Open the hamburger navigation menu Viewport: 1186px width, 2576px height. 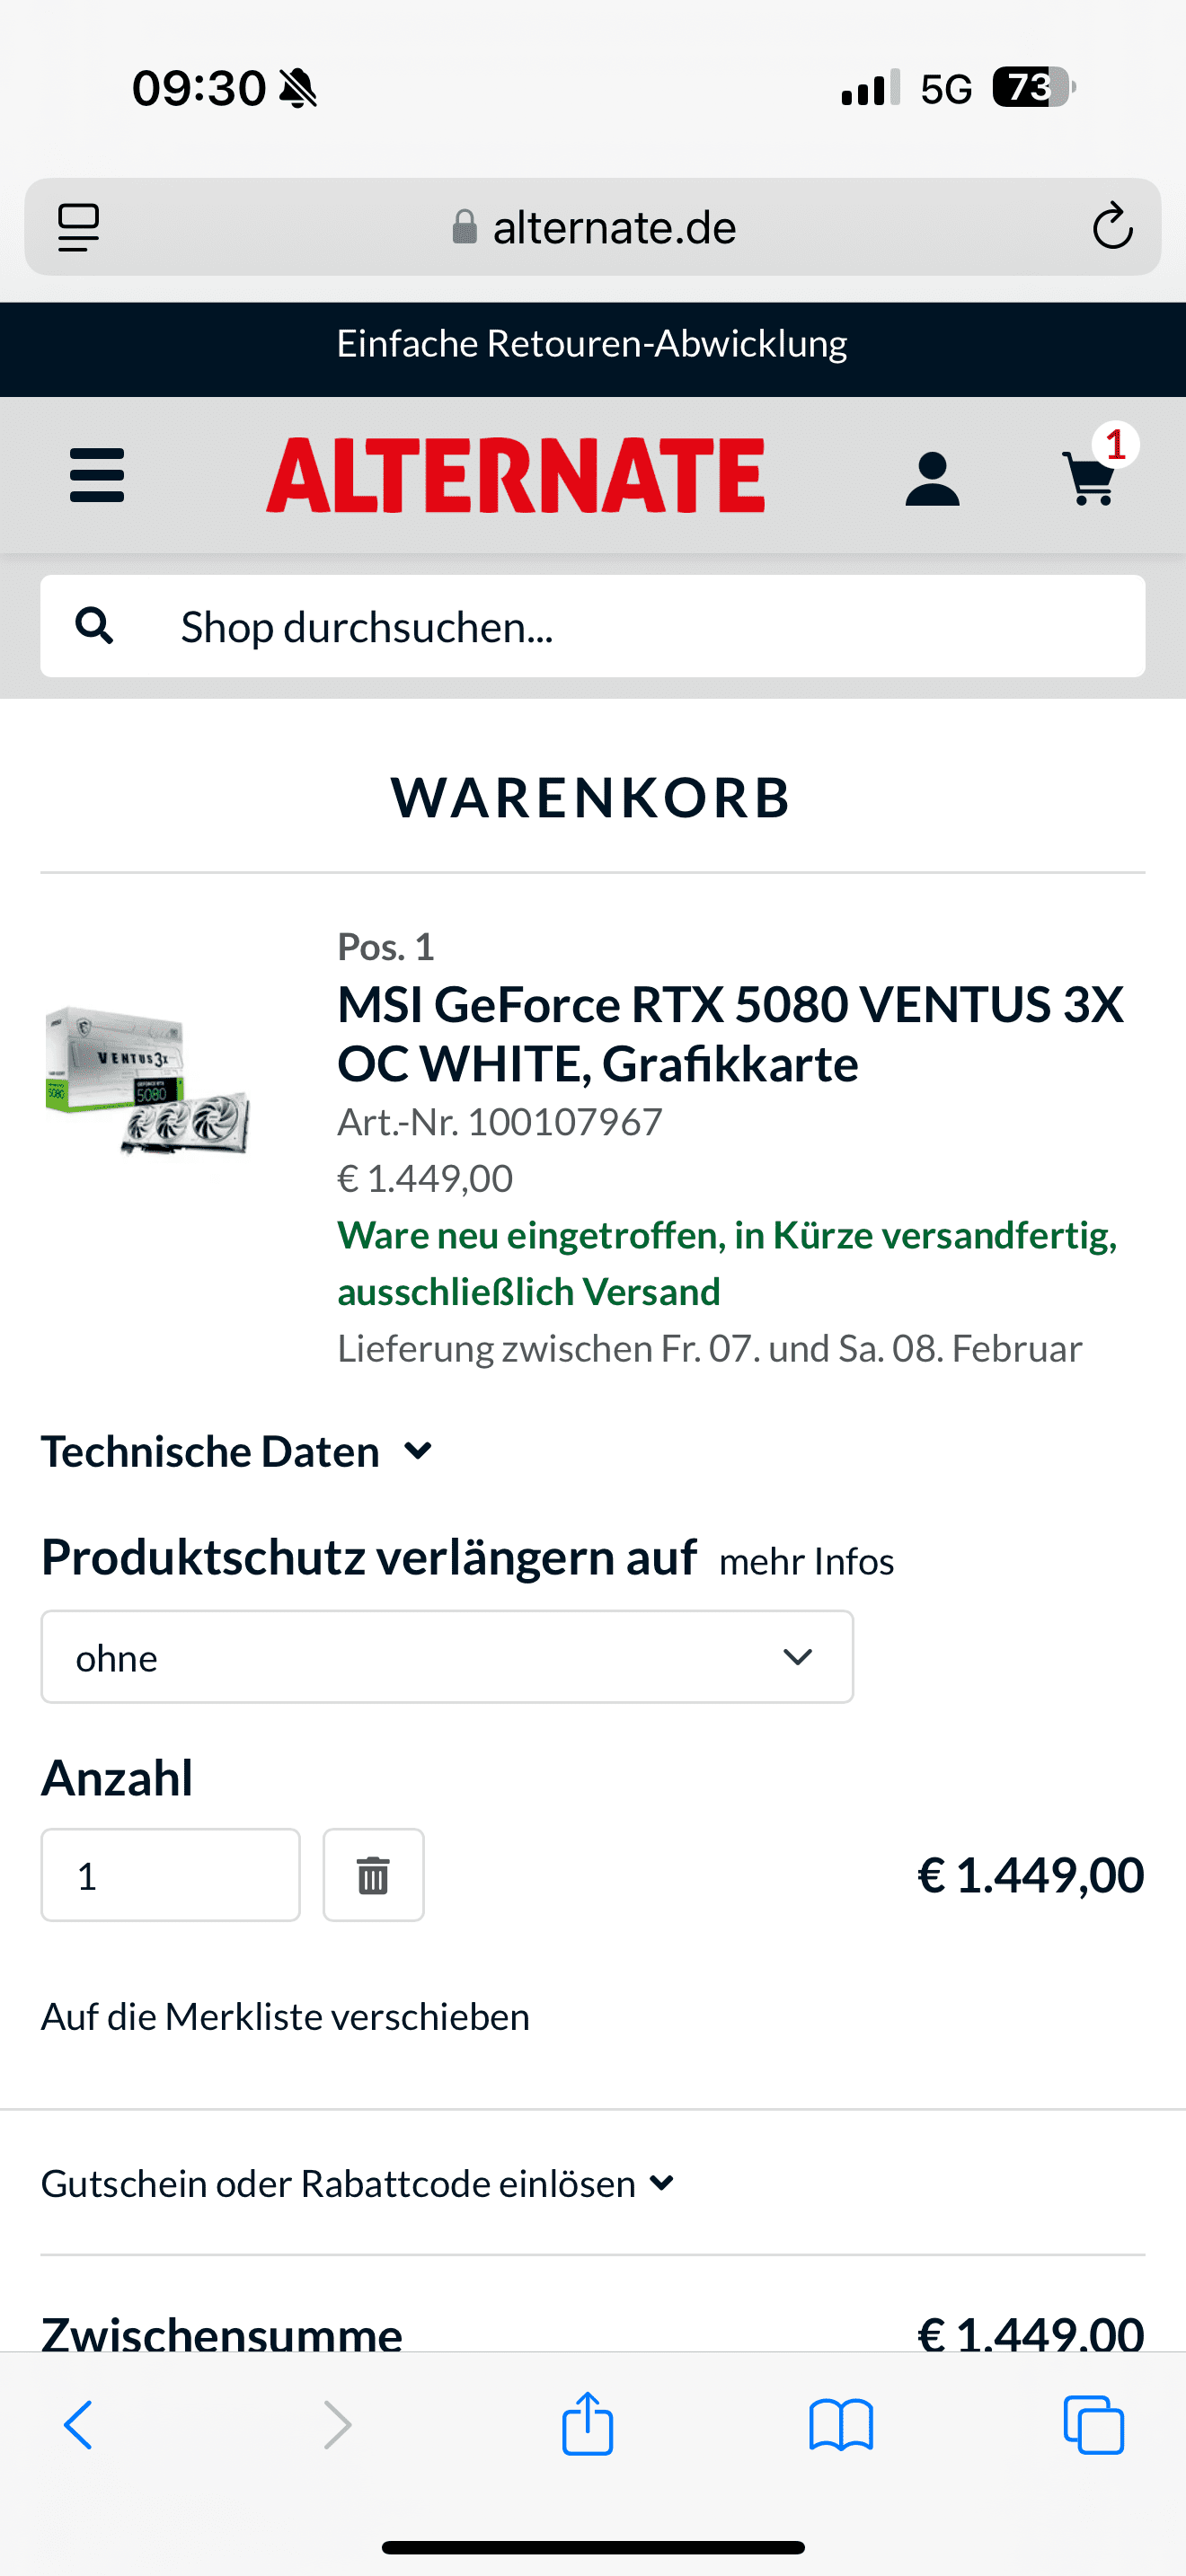(x=97, y=475)
